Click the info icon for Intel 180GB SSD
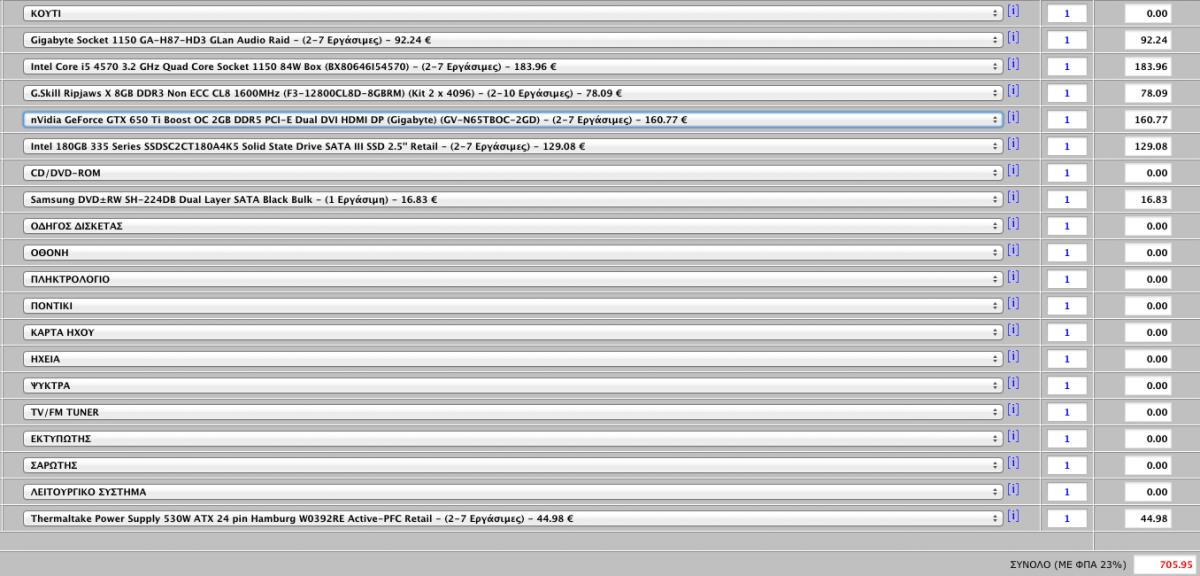The width and height of the screenshot is (1200, 576). click(x=1013, y=144)
